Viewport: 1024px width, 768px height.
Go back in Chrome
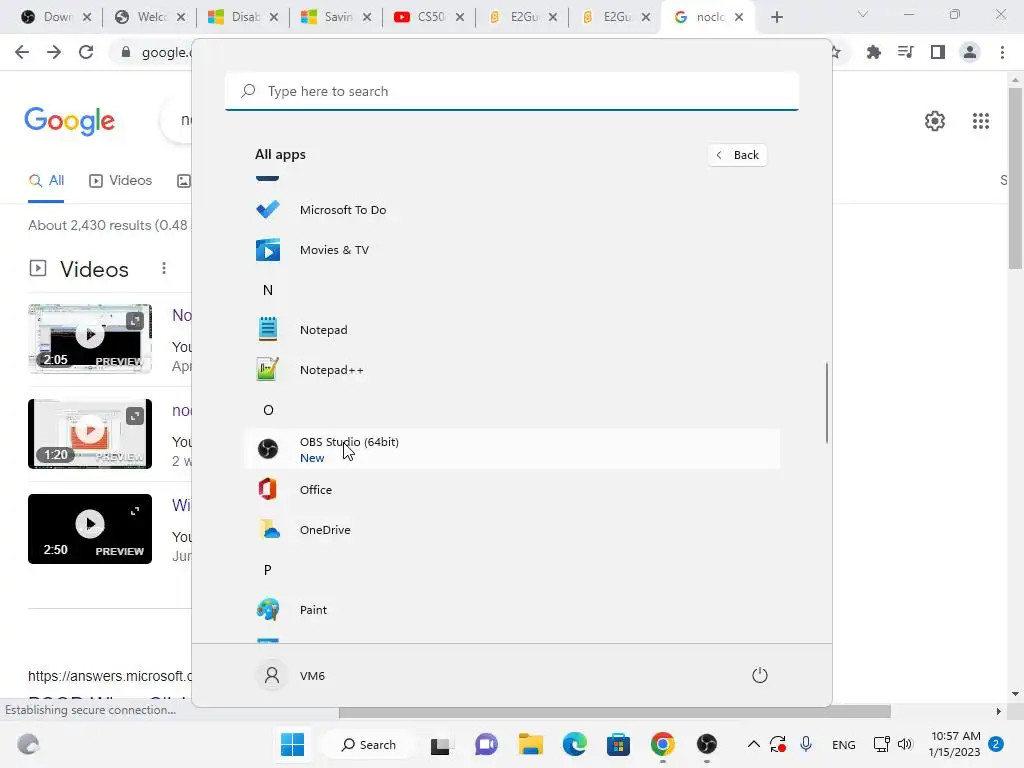(22, 52)
